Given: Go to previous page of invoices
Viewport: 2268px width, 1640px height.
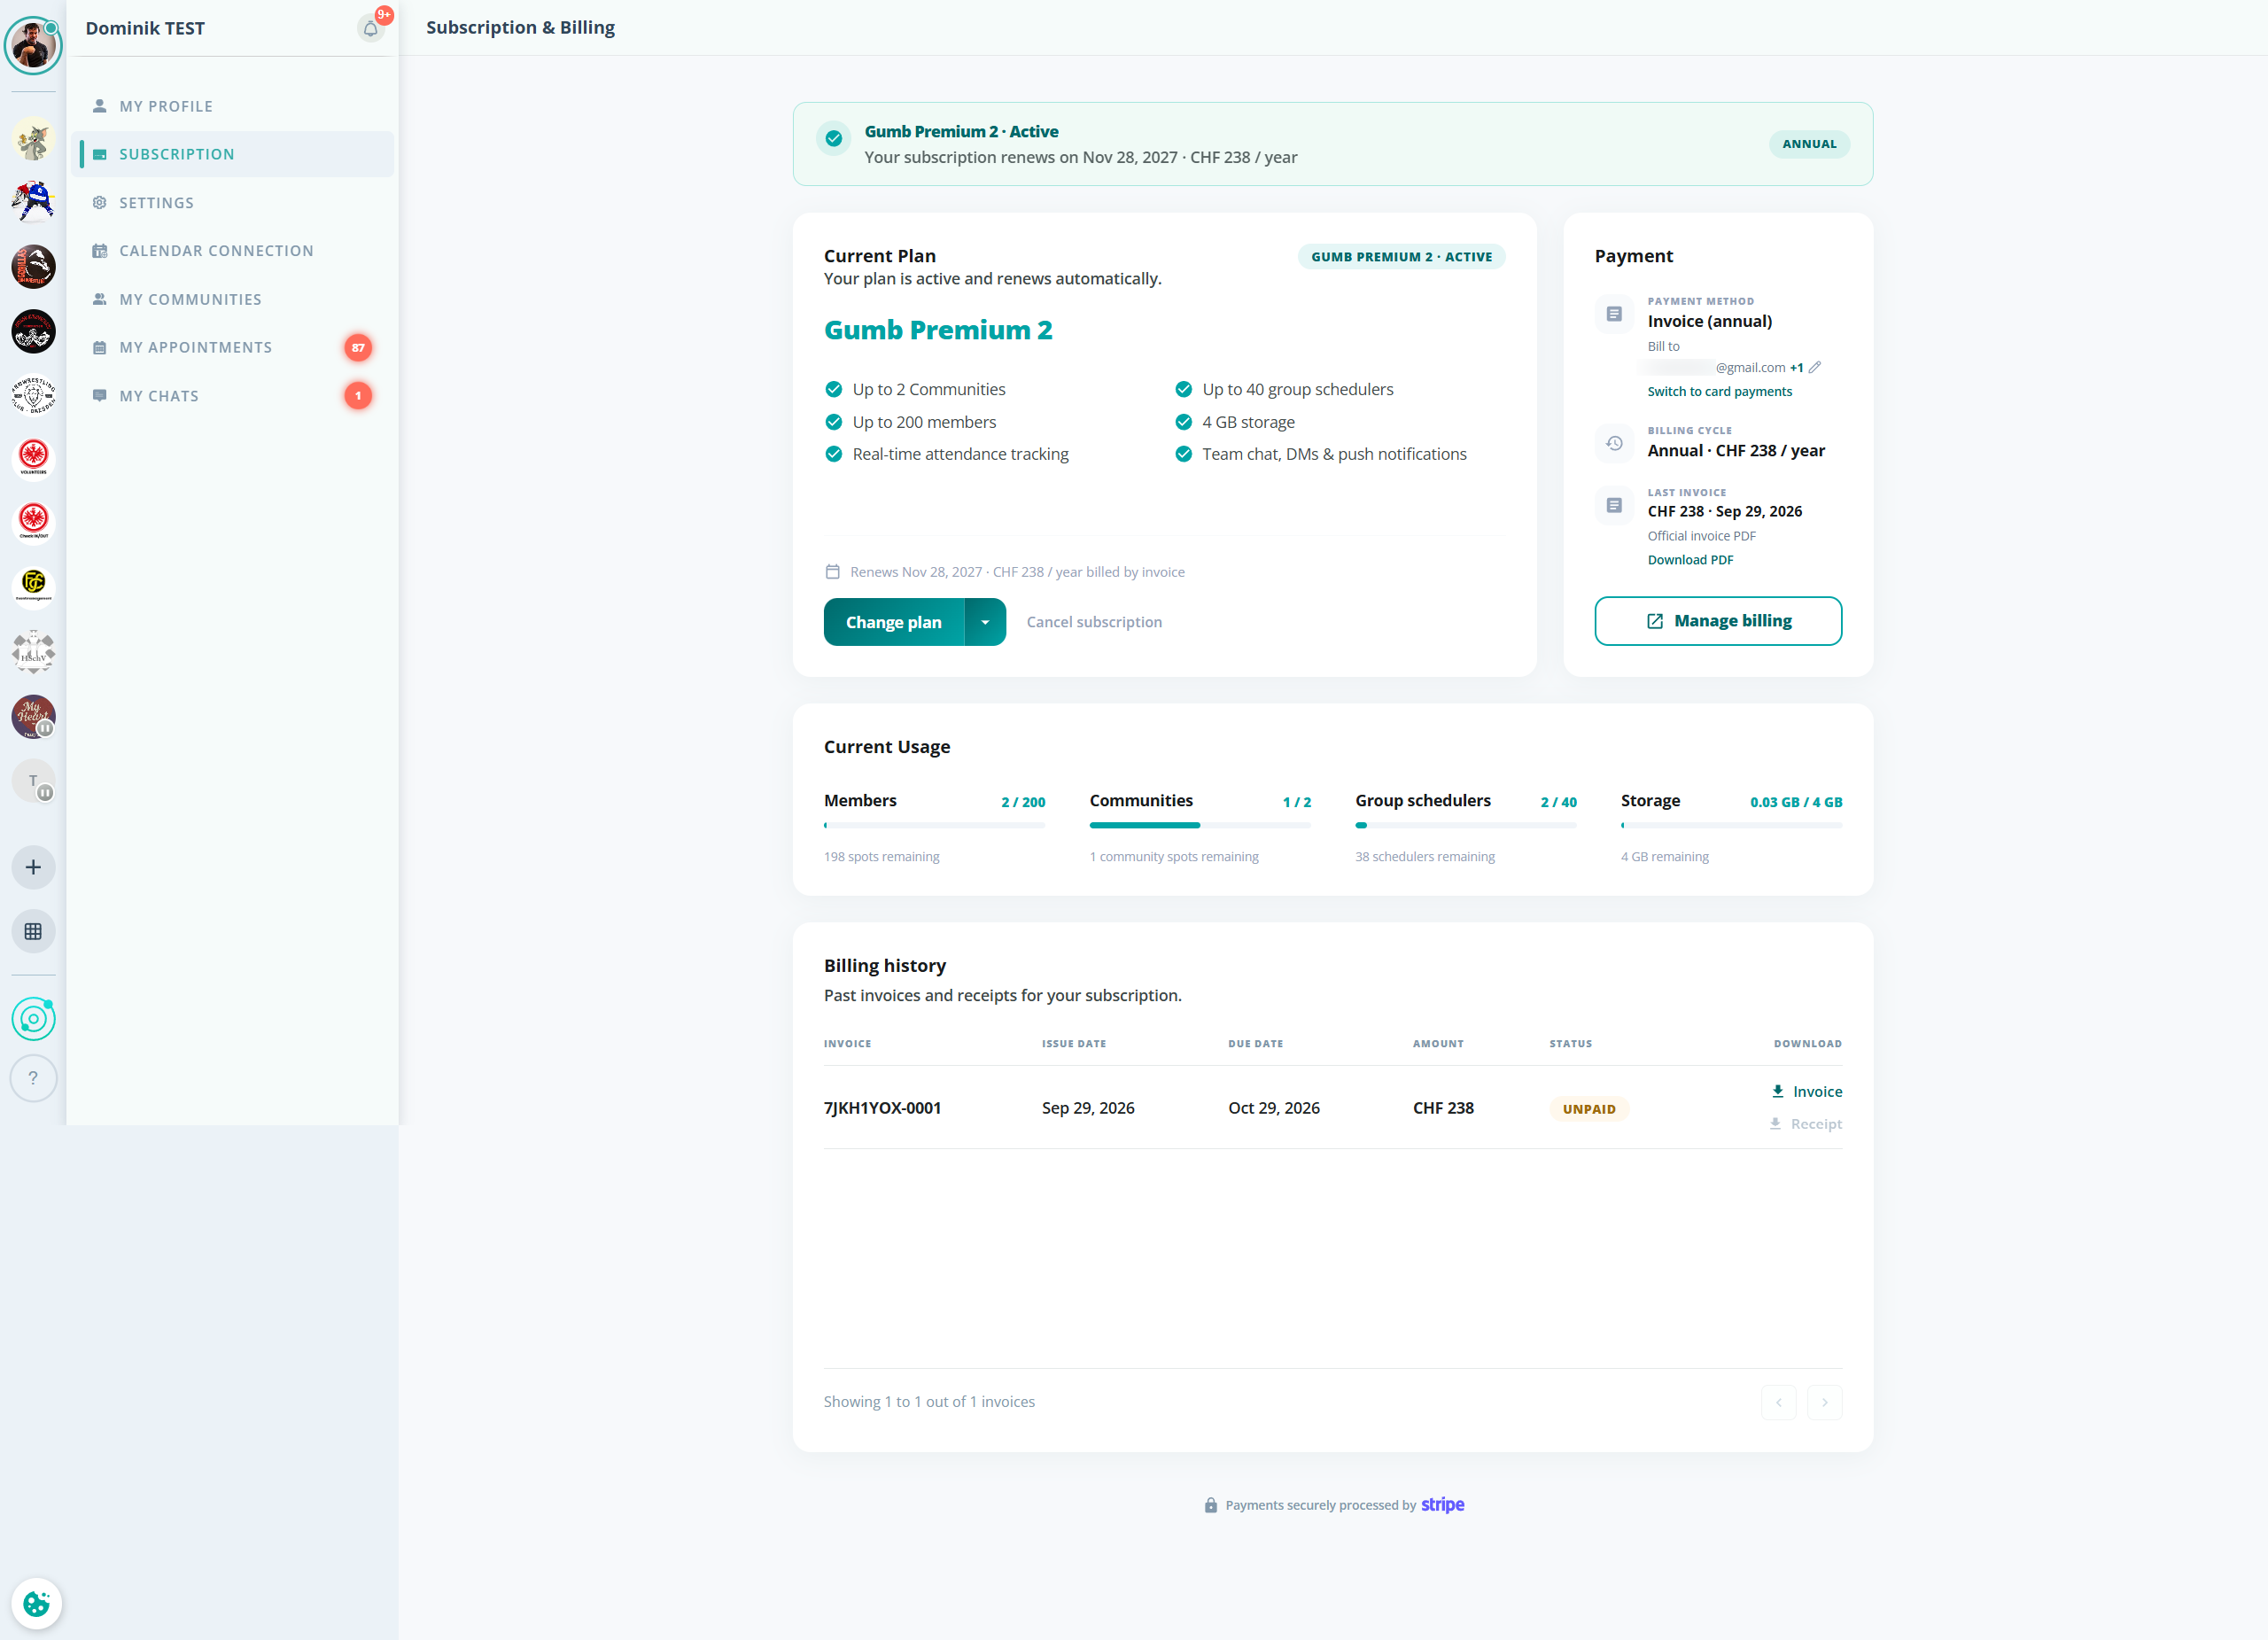Looking at the screenshot, I should (x=1779, y=1402).
